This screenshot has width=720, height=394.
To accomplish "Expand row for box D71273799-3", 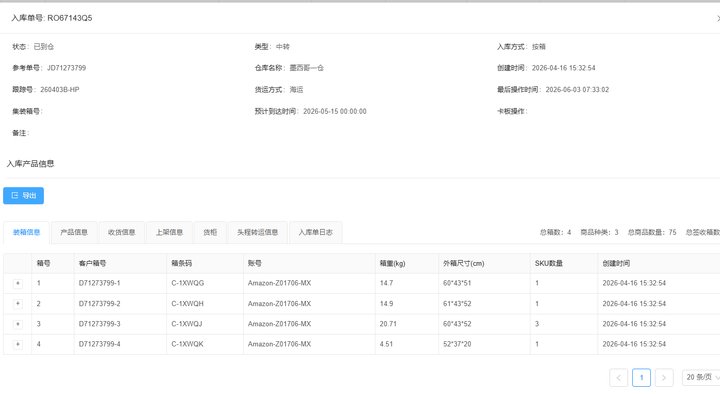I will (17, 324).
